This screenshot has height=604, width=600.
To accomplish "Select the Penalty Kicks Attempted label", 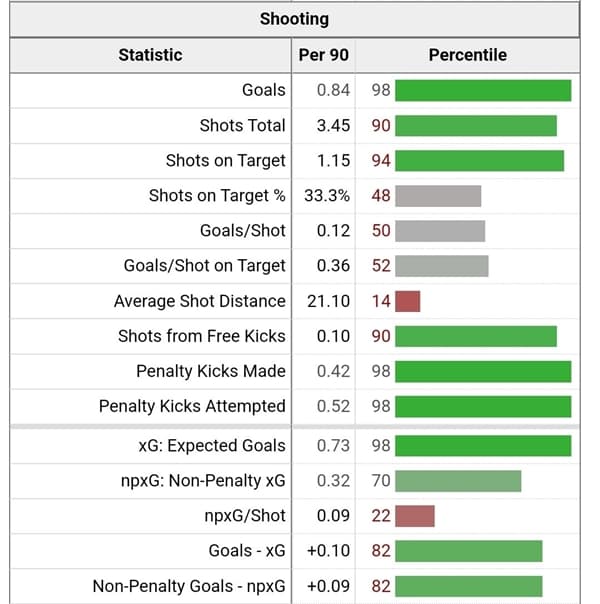I will coord(192,406).
